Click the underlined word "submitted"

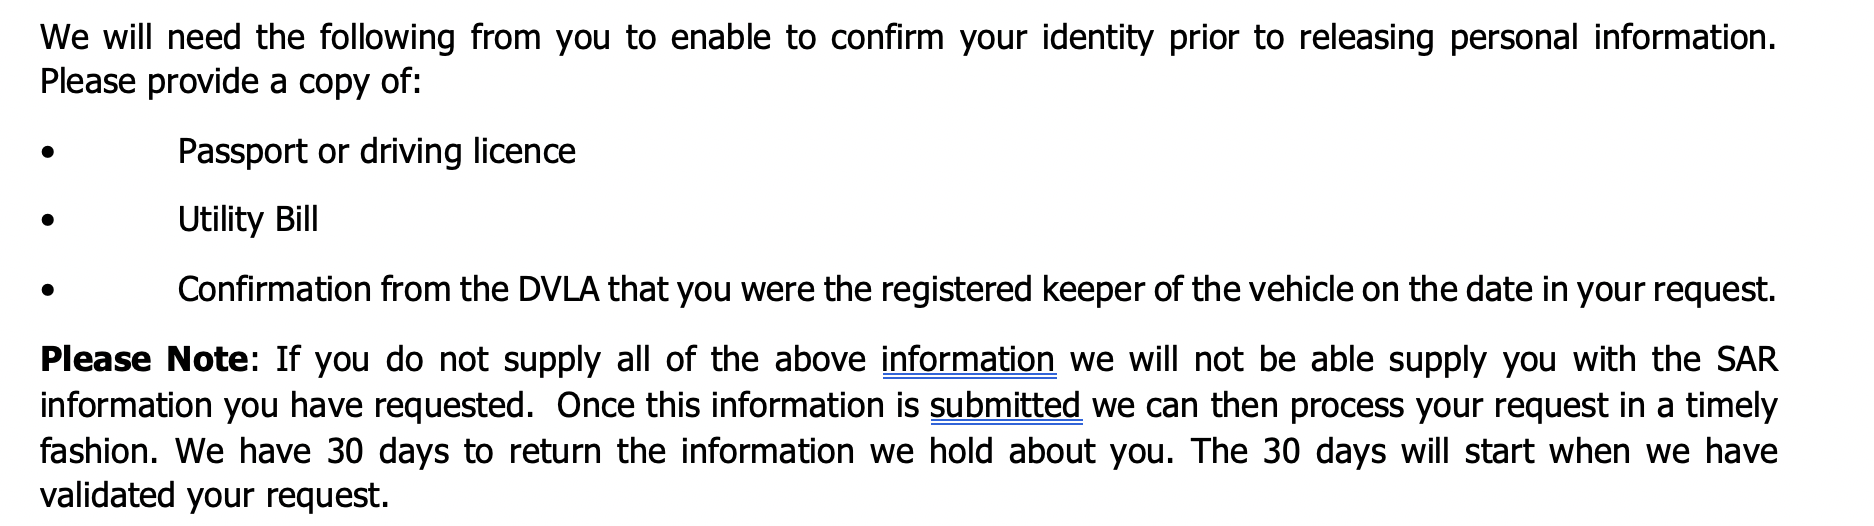tap(1005, 405)
